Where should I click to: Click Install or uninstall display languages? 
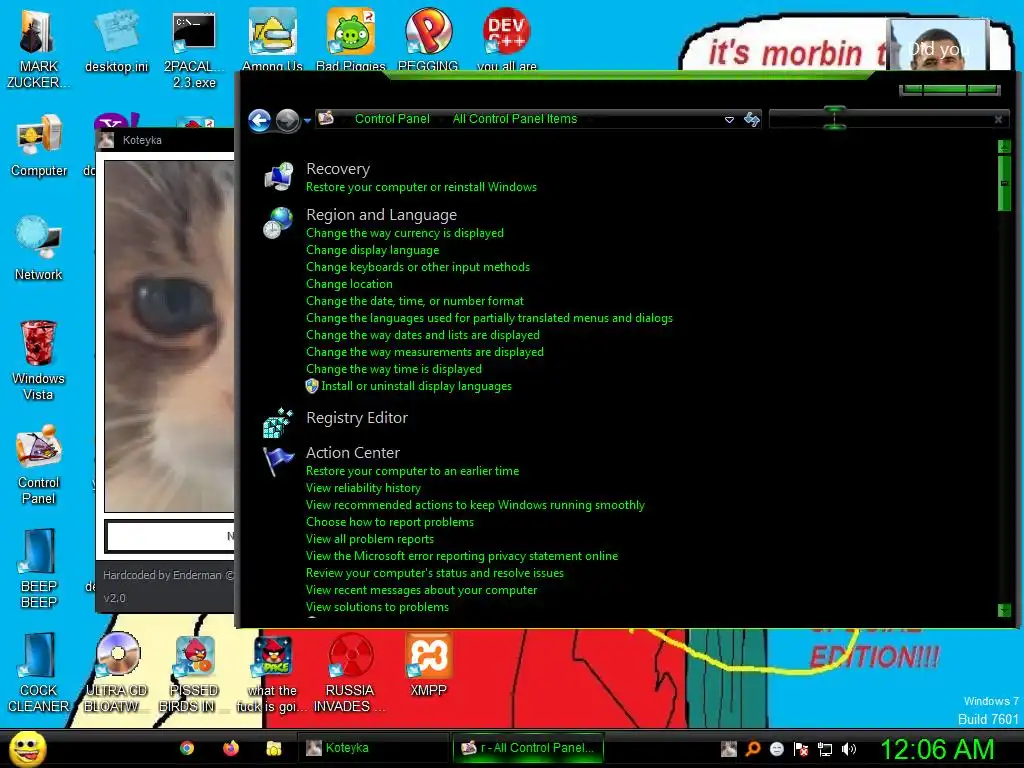[x=416, y=386]
